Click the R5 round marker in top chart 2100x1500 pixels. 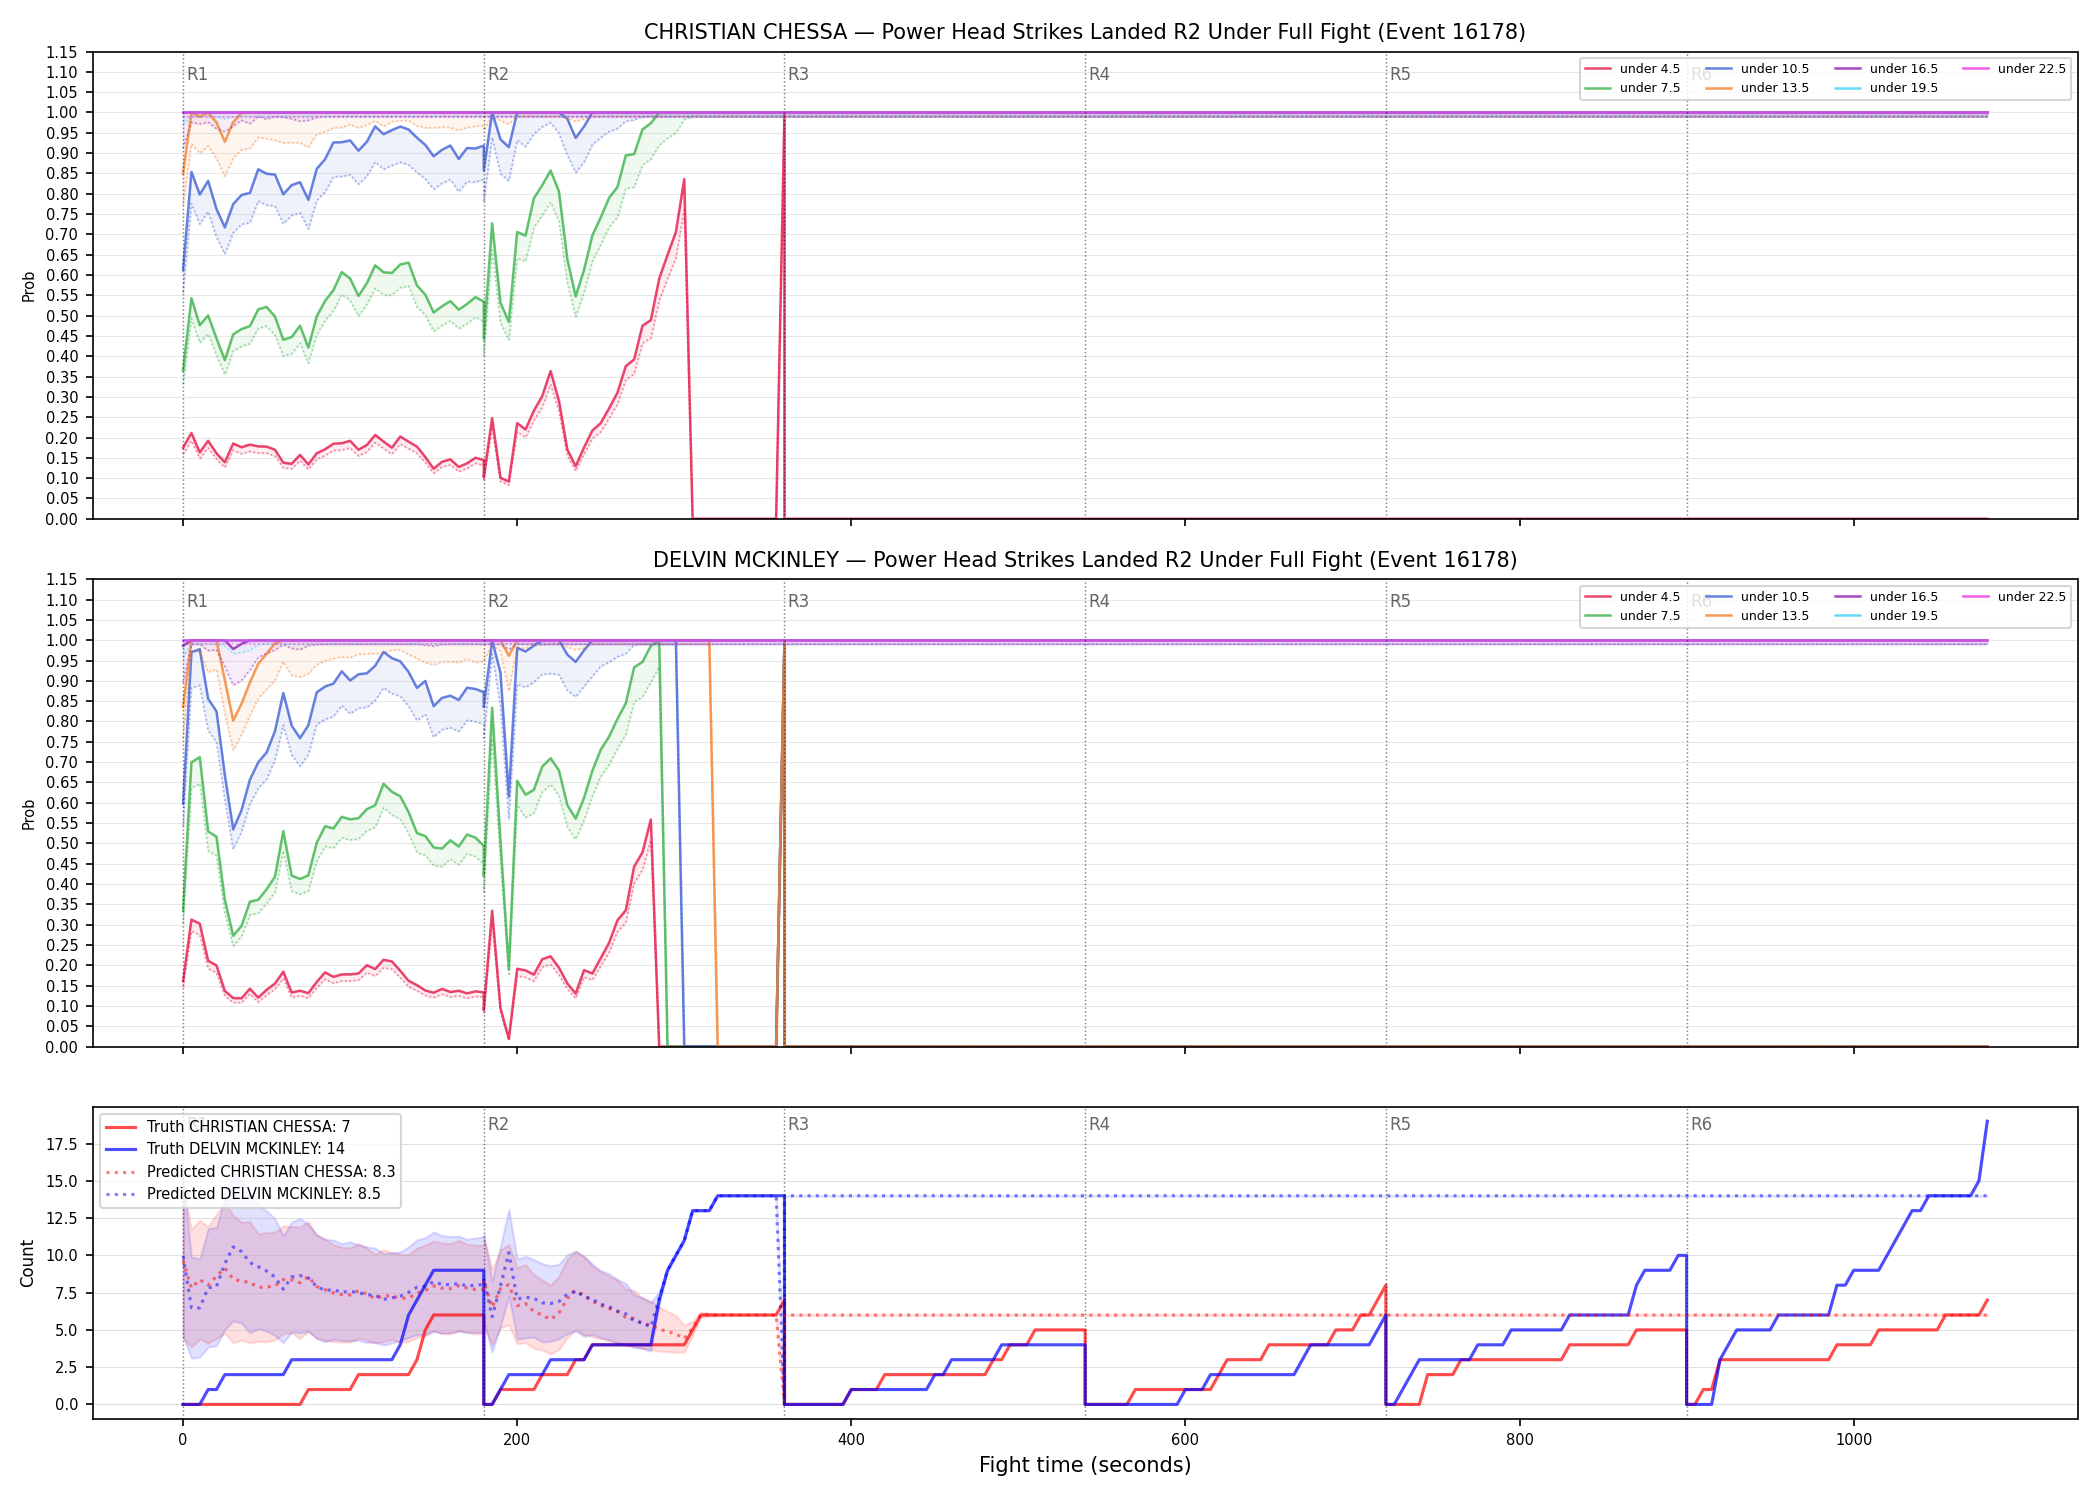pyautogui.click(x=1400, y=74)
